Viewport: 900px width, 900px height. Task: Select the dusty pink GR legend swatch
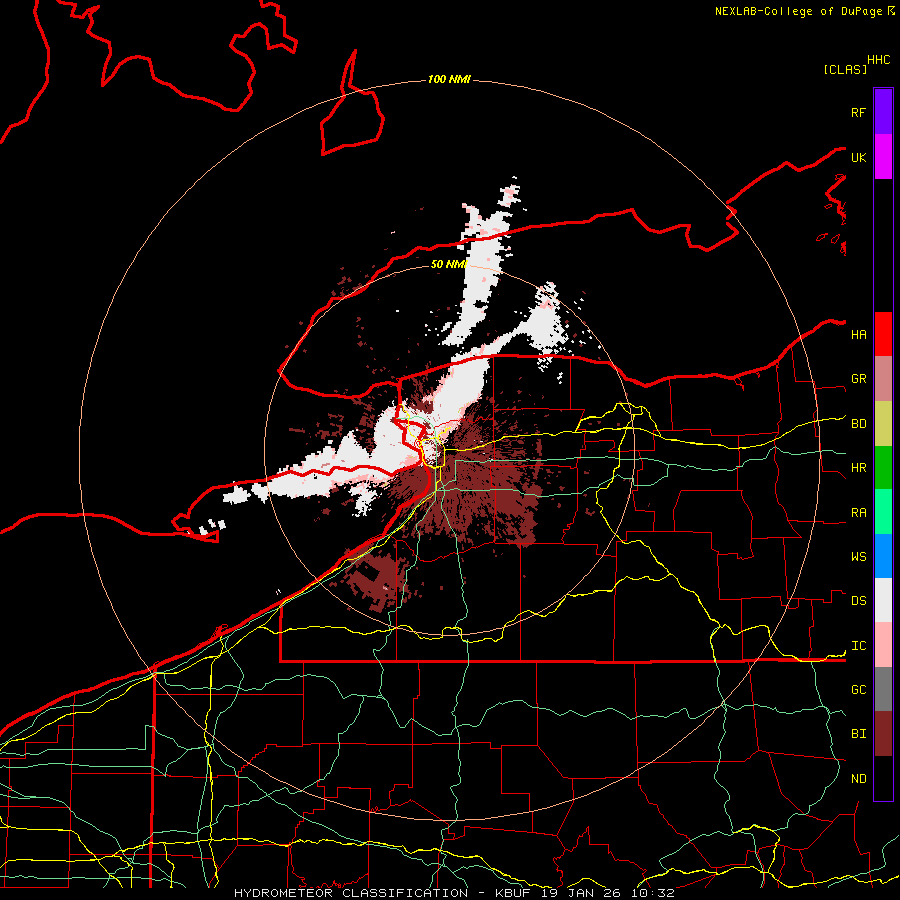click(883, 379)
